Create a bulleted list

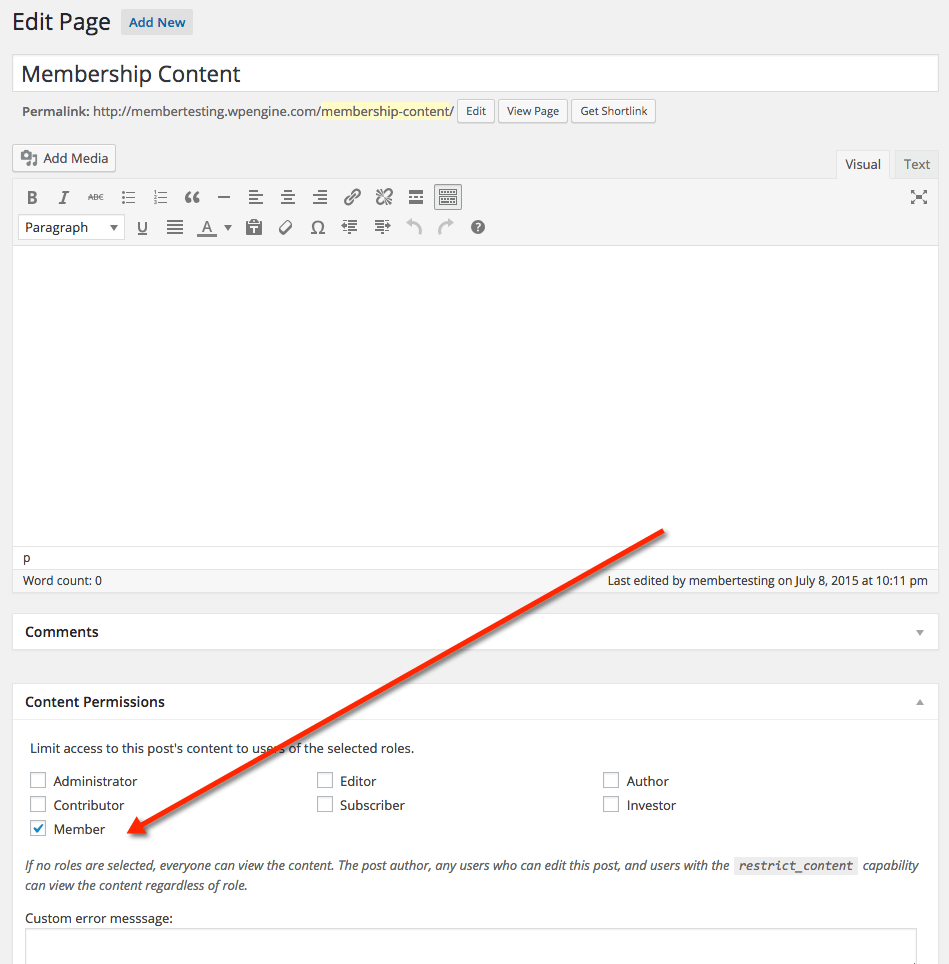pos(128,197)
